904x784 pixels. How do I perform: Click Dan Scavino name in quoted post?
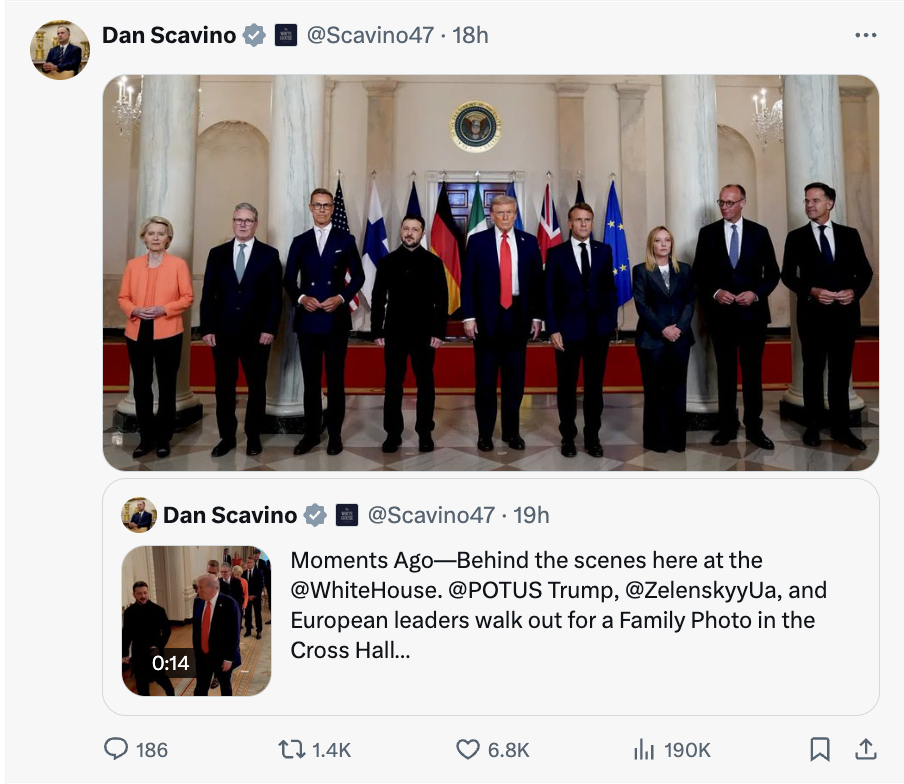pos(229,515)
